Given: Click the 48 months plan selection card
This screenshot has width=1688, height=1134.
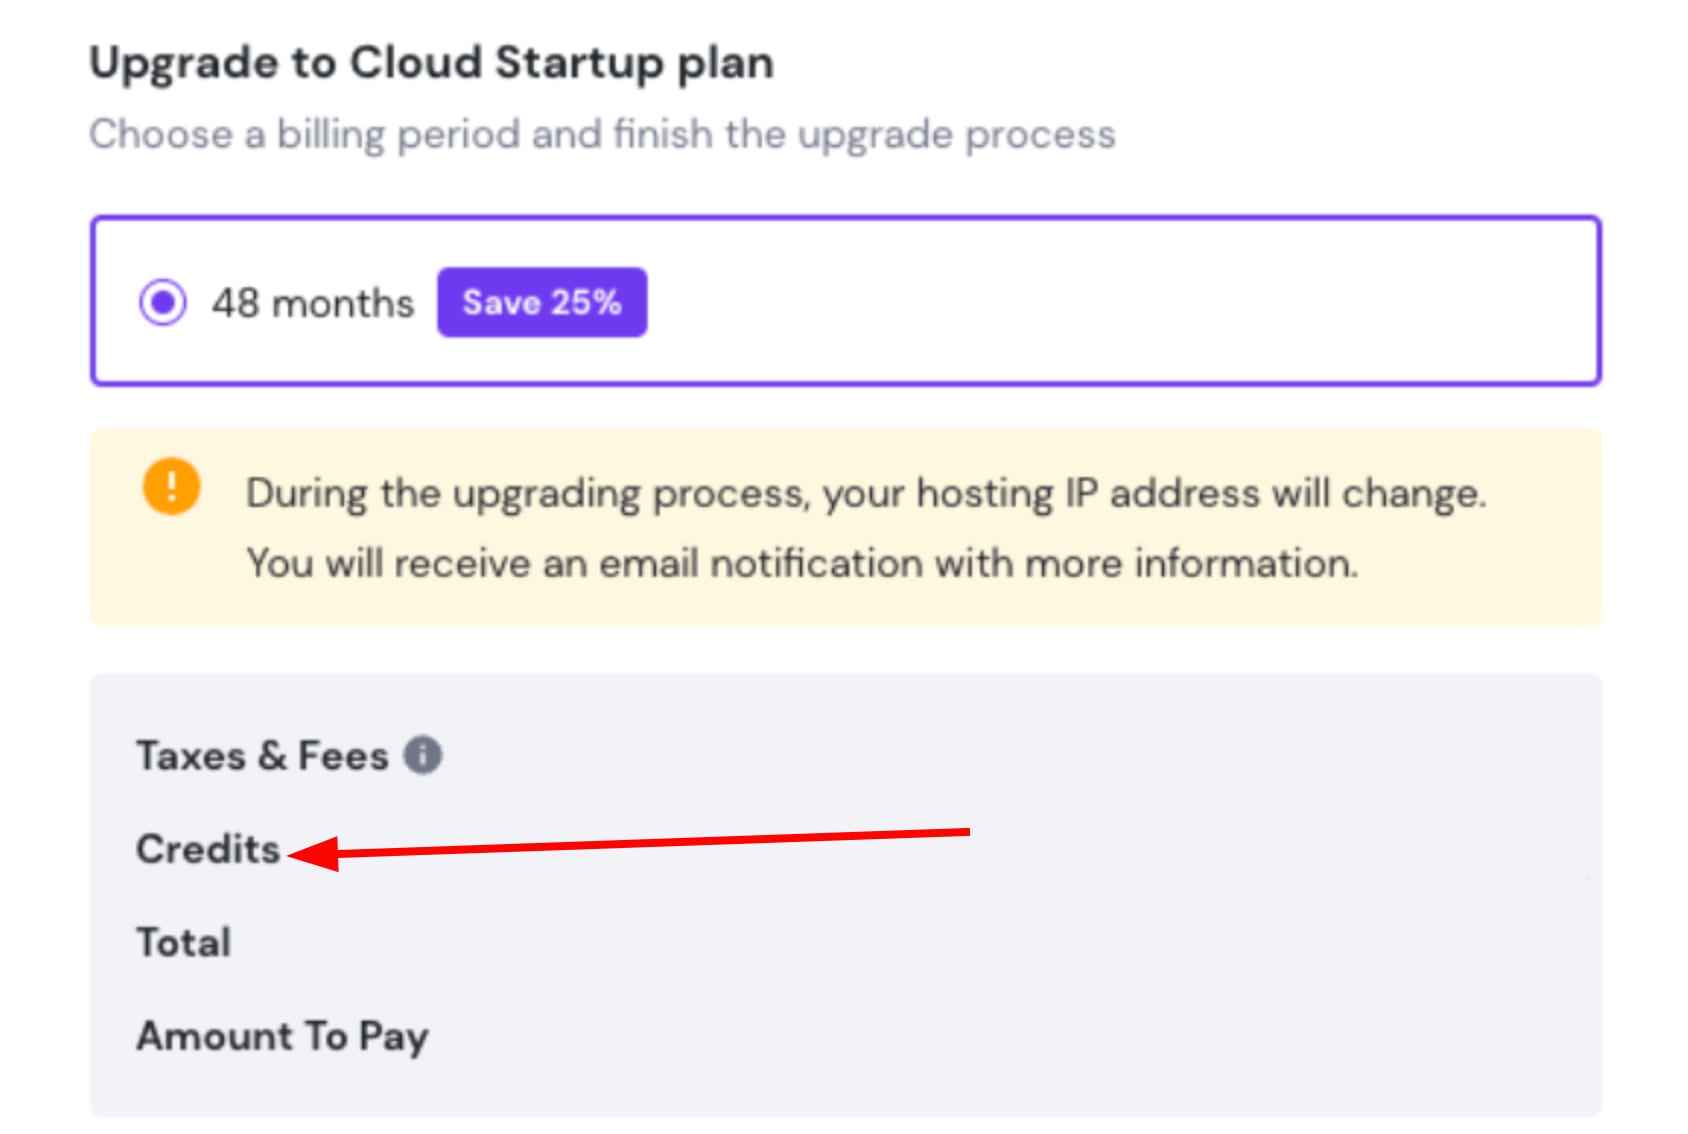Looking at the screenshot, I should [x=845, y=298].
